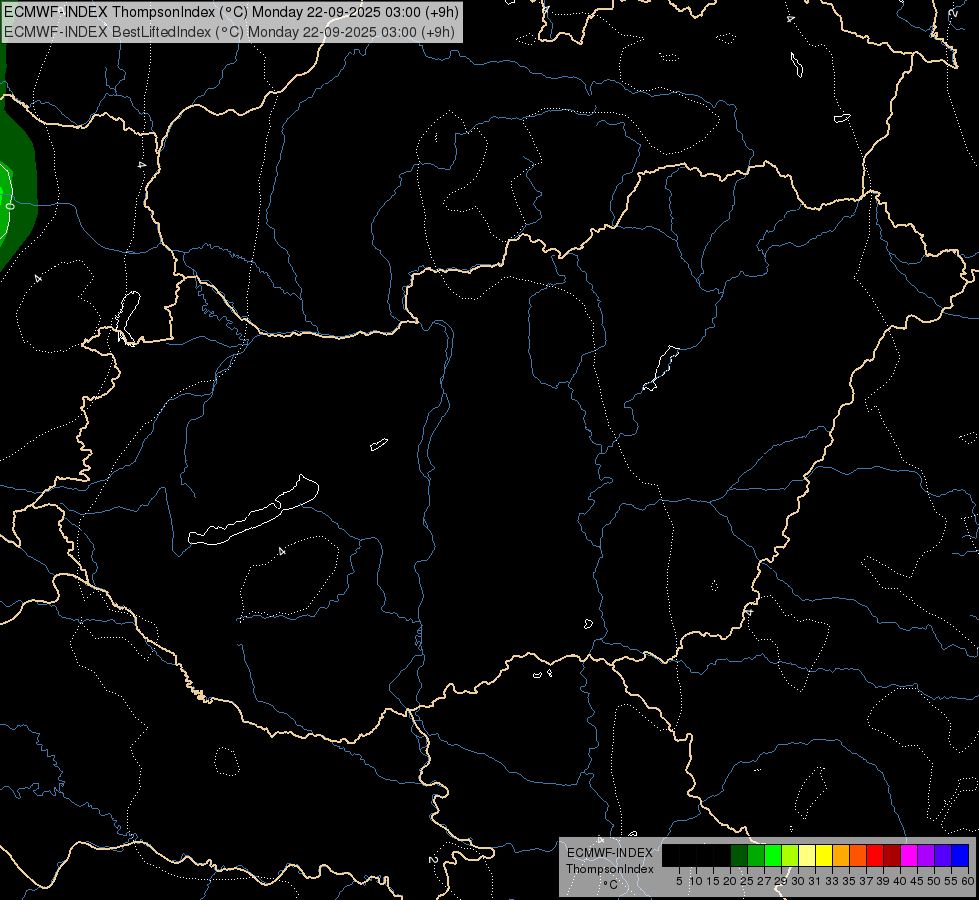Viewport: 979px width, 900px height.
Task: Click the dark green 20–25 legend swatch
Action: click(x=738, y=855)
